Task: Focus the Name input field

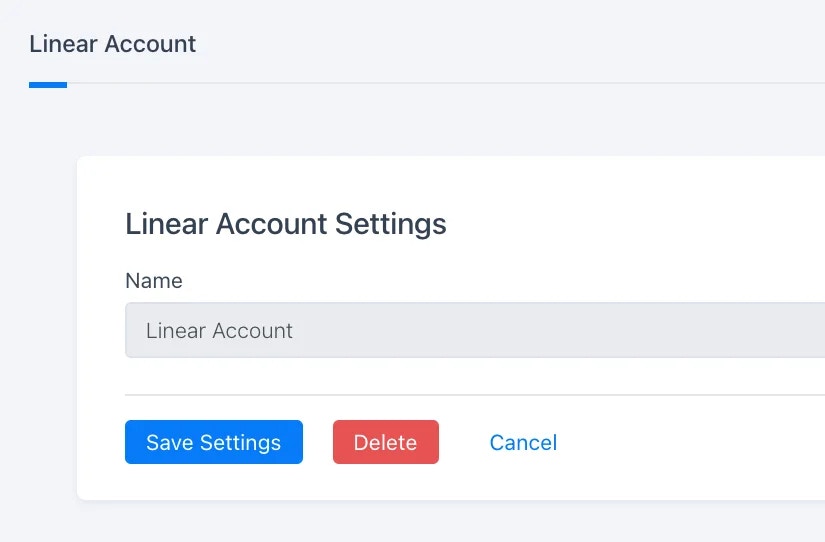Action: 475,330
